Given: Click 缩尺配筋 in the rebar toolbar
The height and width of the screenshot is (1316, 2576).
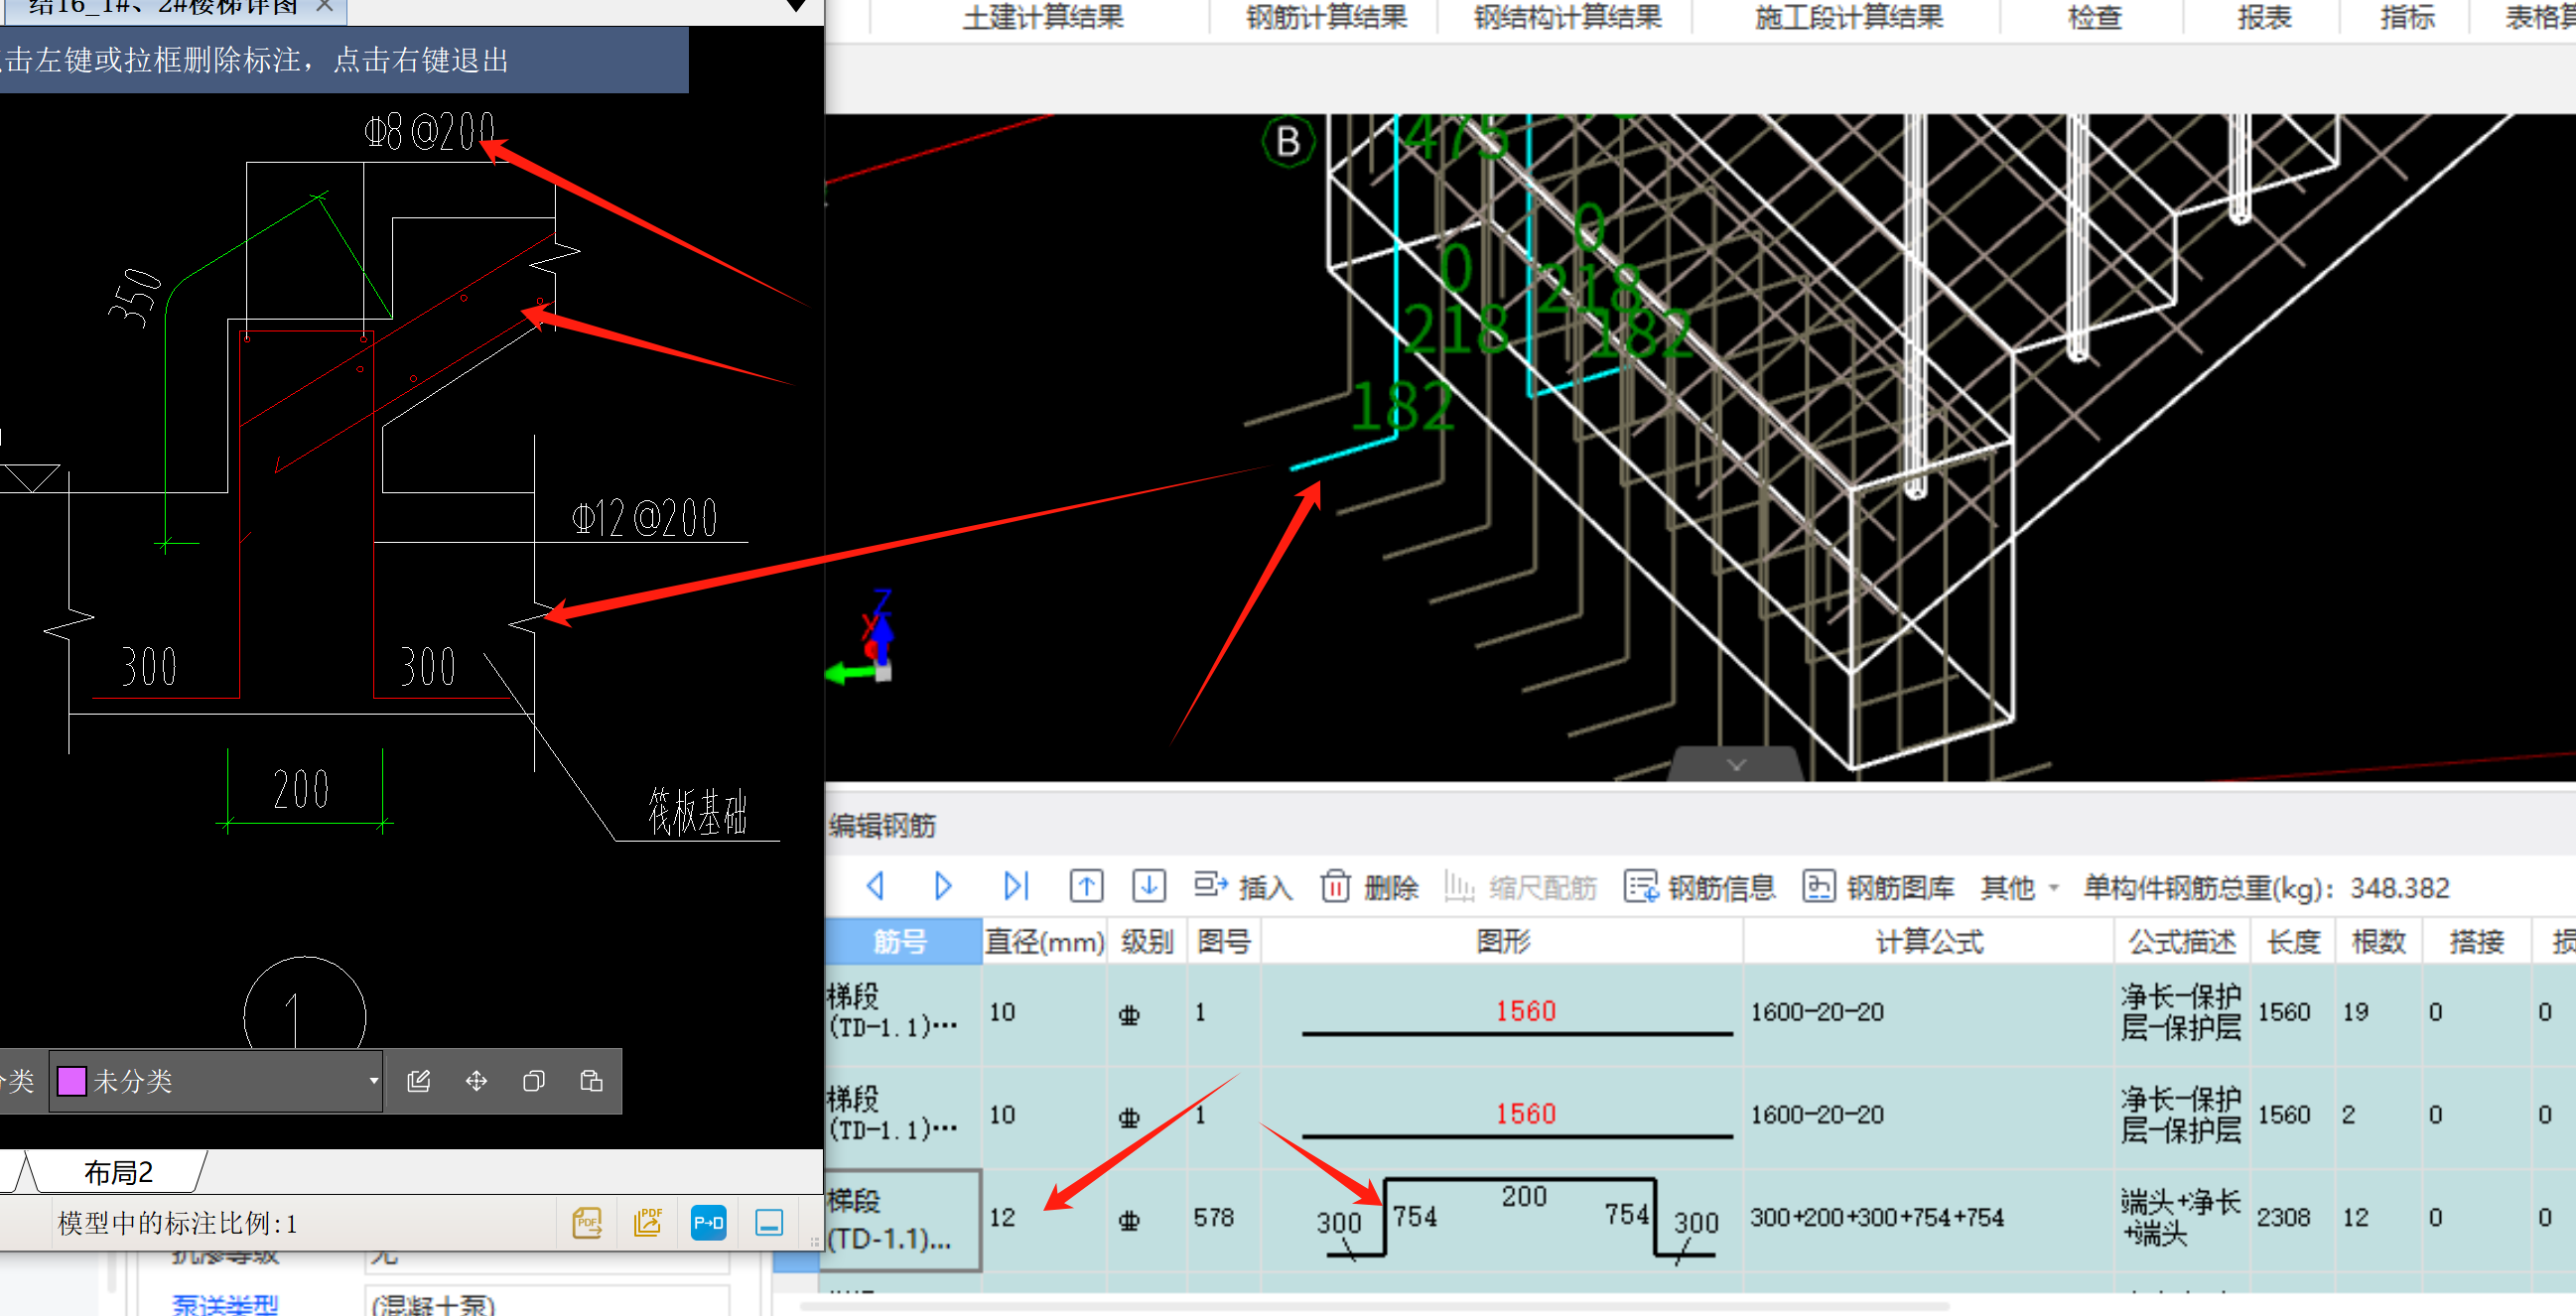Looking at the screenshot, I should click(x=1520, y=887).
